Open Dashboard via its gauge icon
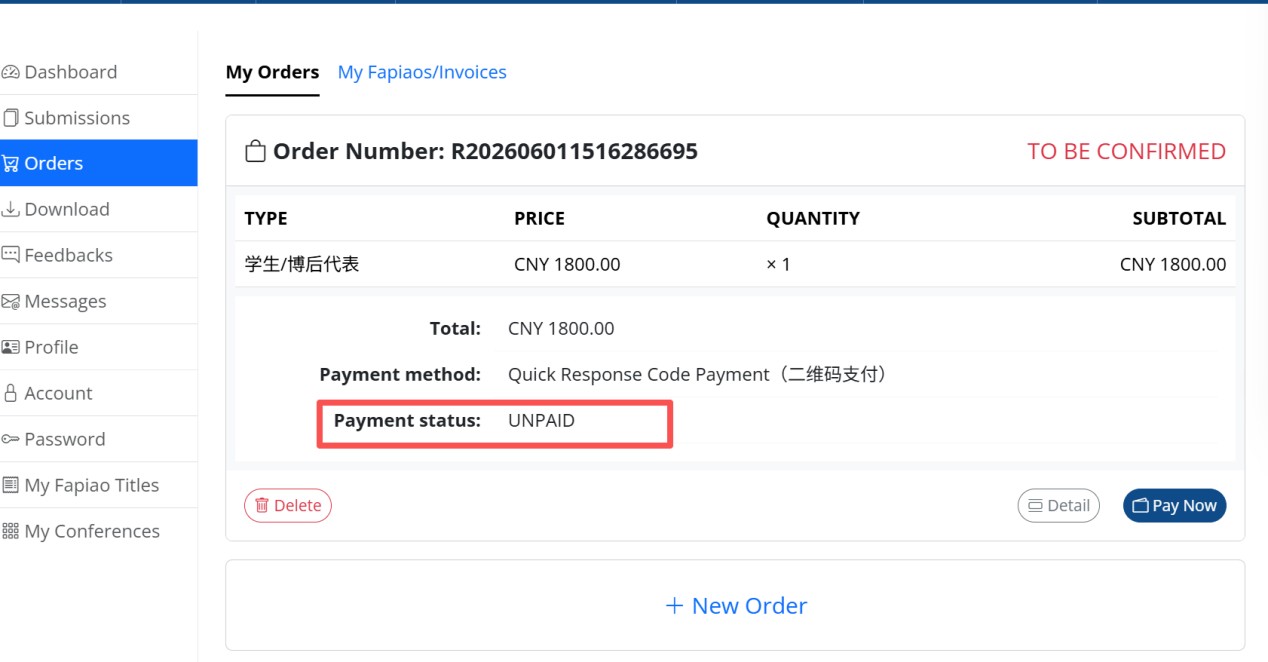The height and width of the screenshot is (662, 1268). click(x=11, y=72)
